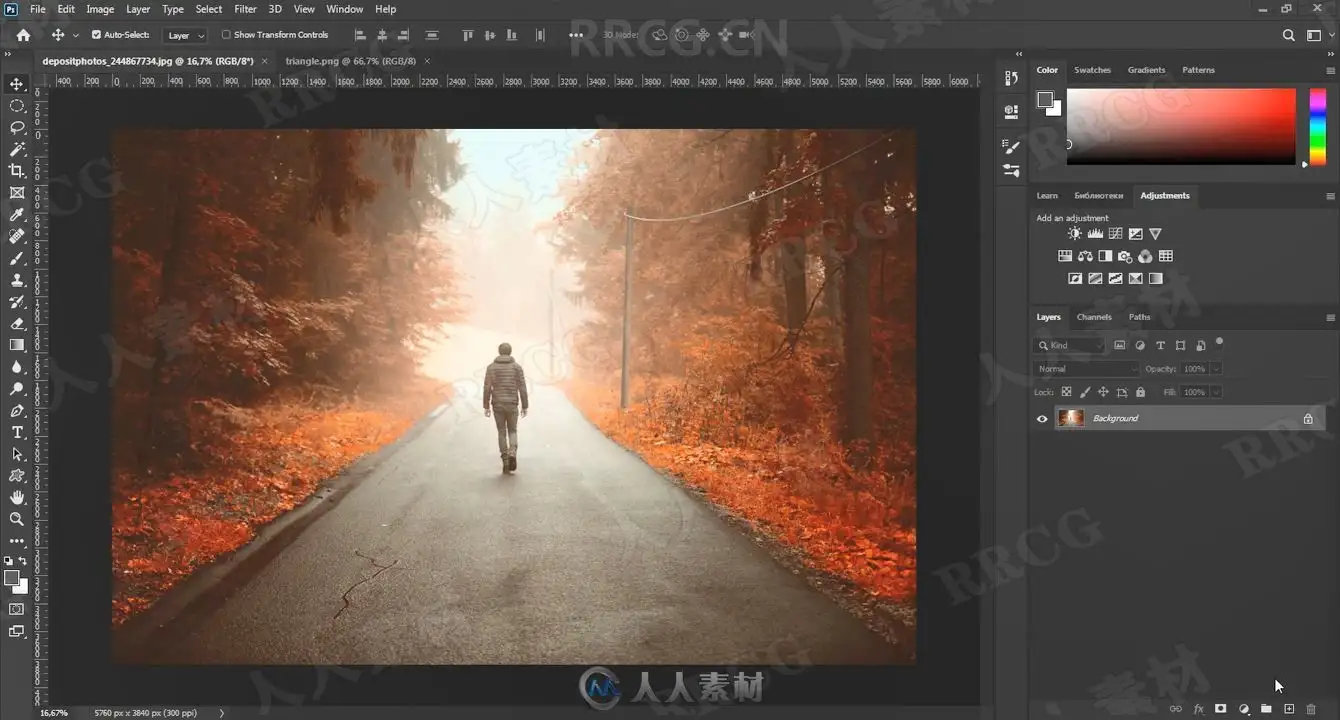
Task: Select the Brush tool
Action: (17, 258)
